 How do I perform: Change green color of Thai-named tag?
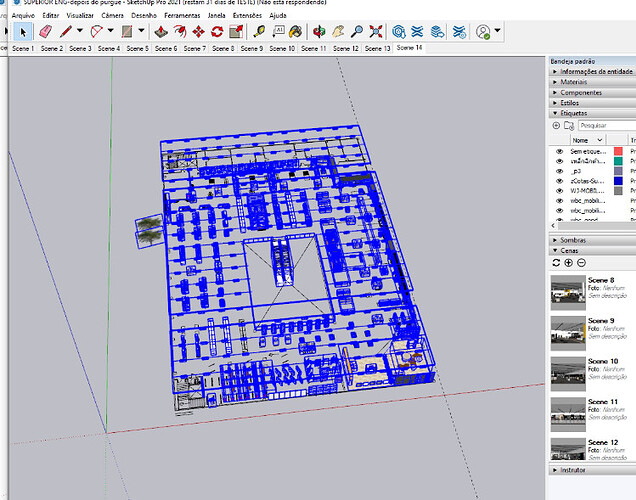click(x=618, y=161)
